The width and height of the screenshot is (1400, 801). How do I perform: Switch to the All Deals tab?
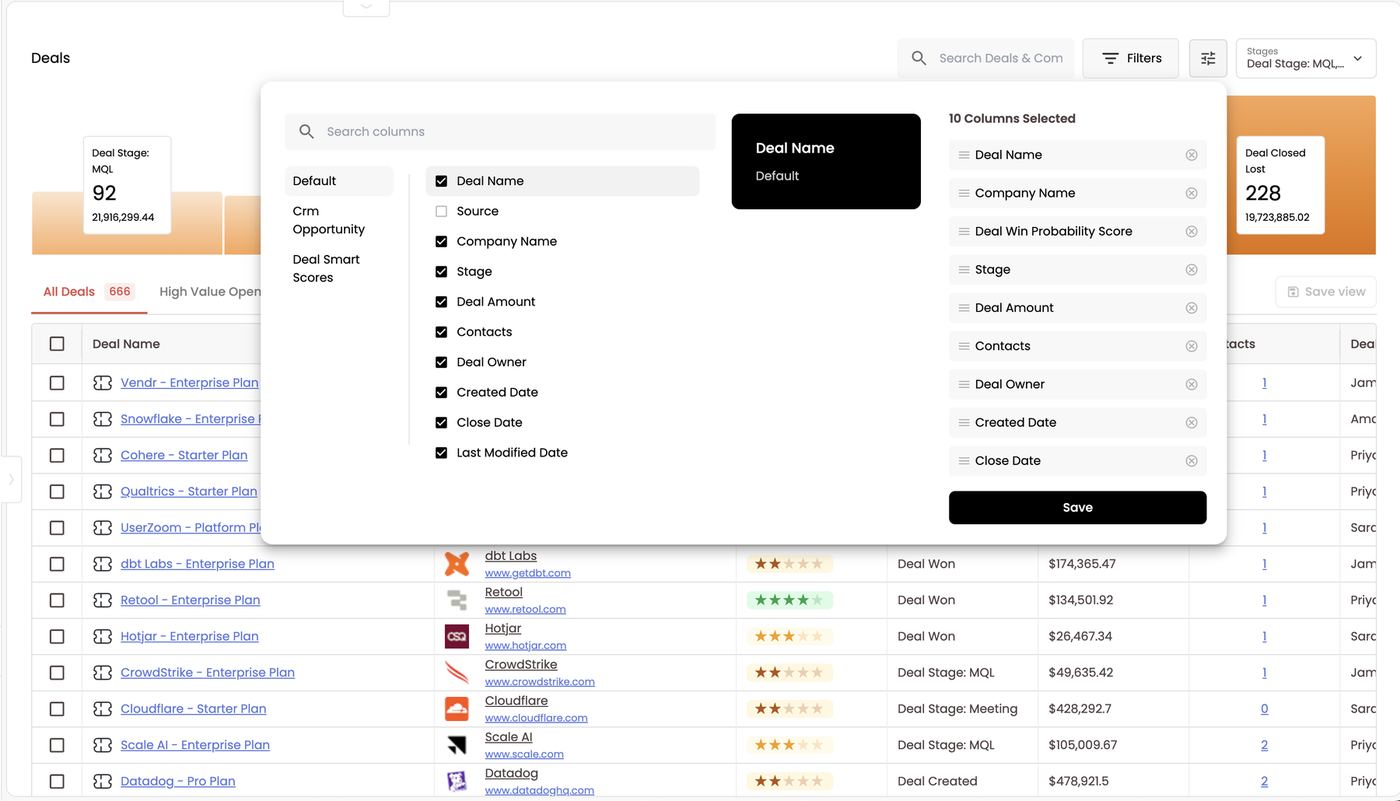pyautogui.click(x=88, y=292)
